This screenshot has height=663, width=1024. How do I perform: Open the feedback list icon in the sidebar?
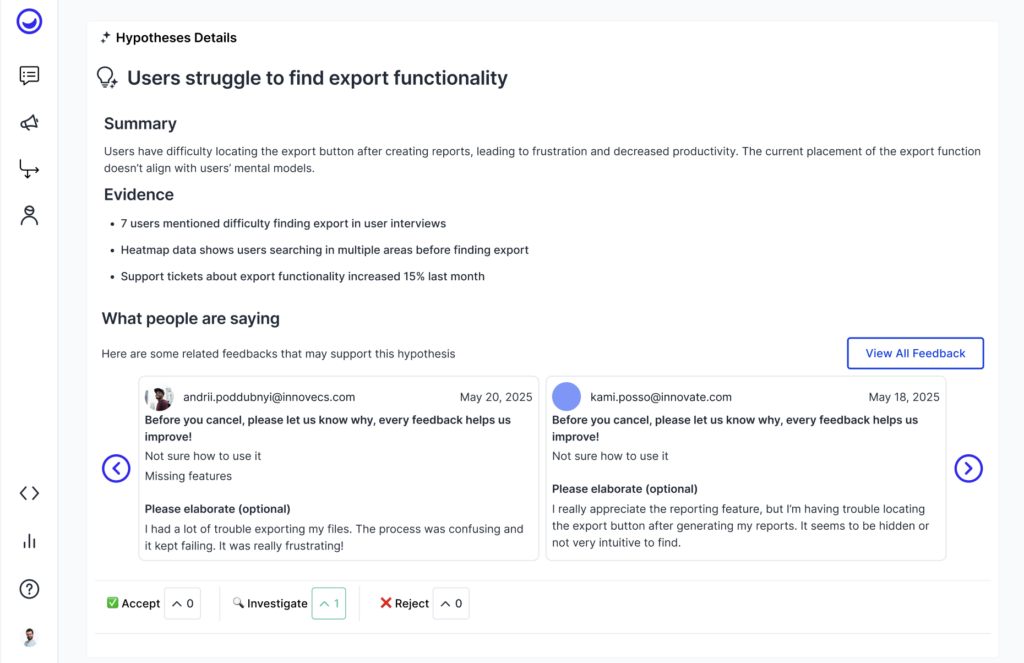(x=30, y=75)
